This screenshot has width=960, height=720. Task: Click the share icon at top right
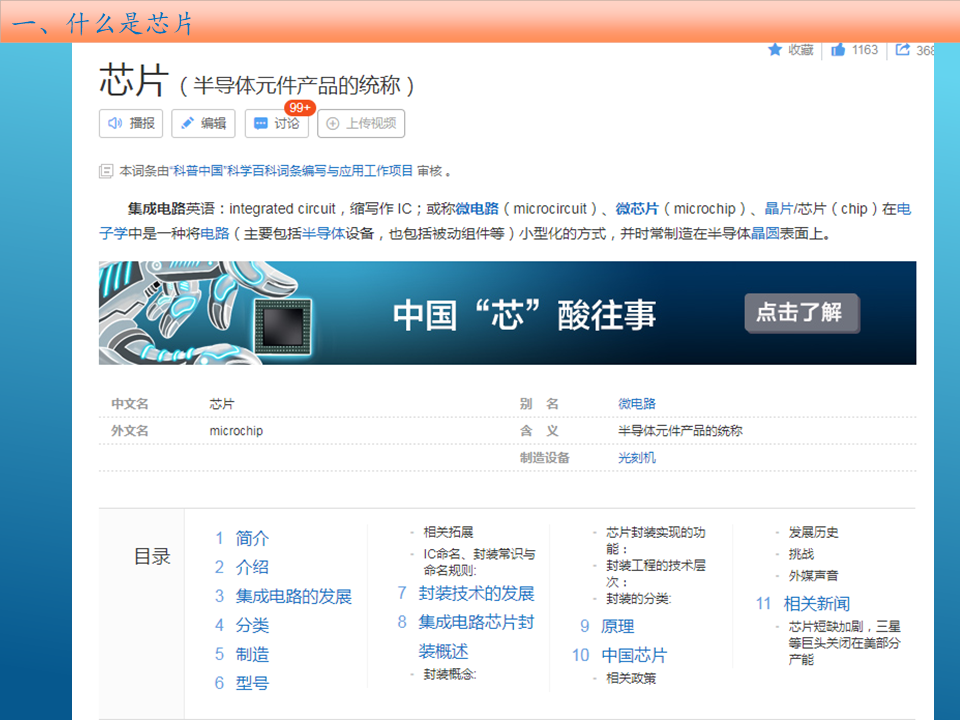(x=903, y=50)
